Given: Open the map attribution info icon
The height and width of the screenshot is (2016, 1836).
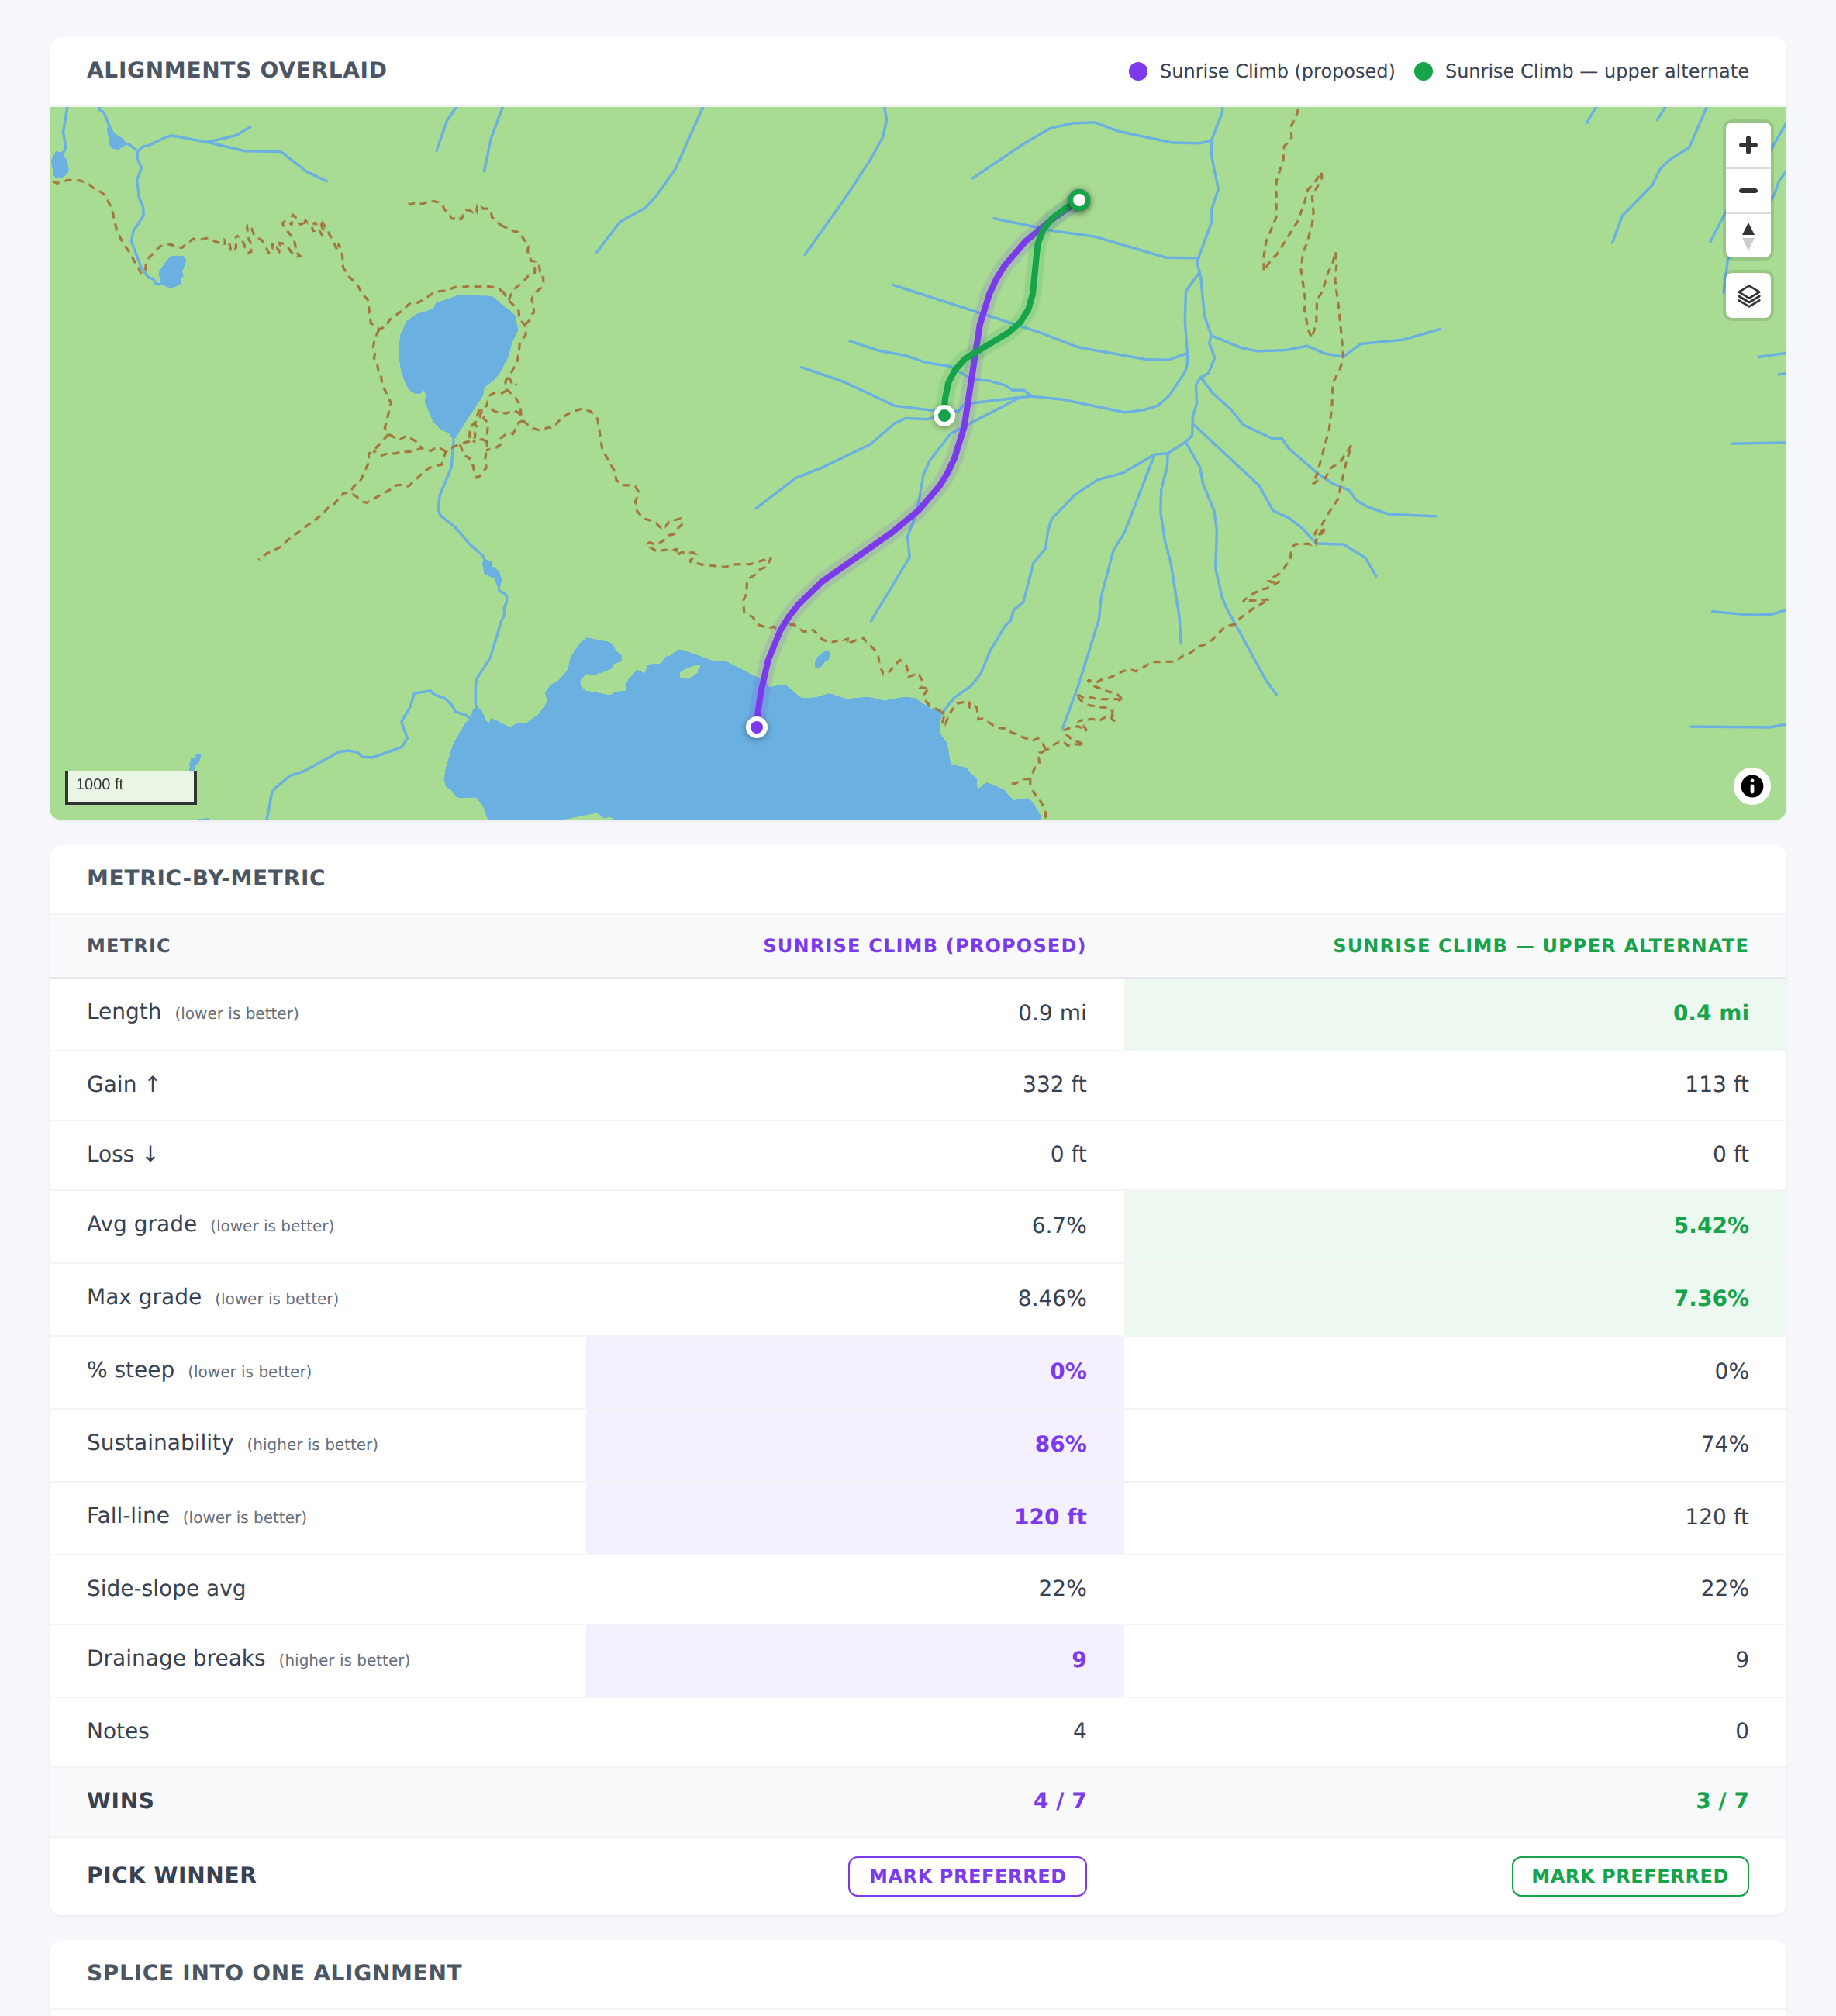Looking at the screenshot, I should click(1751, 786).
